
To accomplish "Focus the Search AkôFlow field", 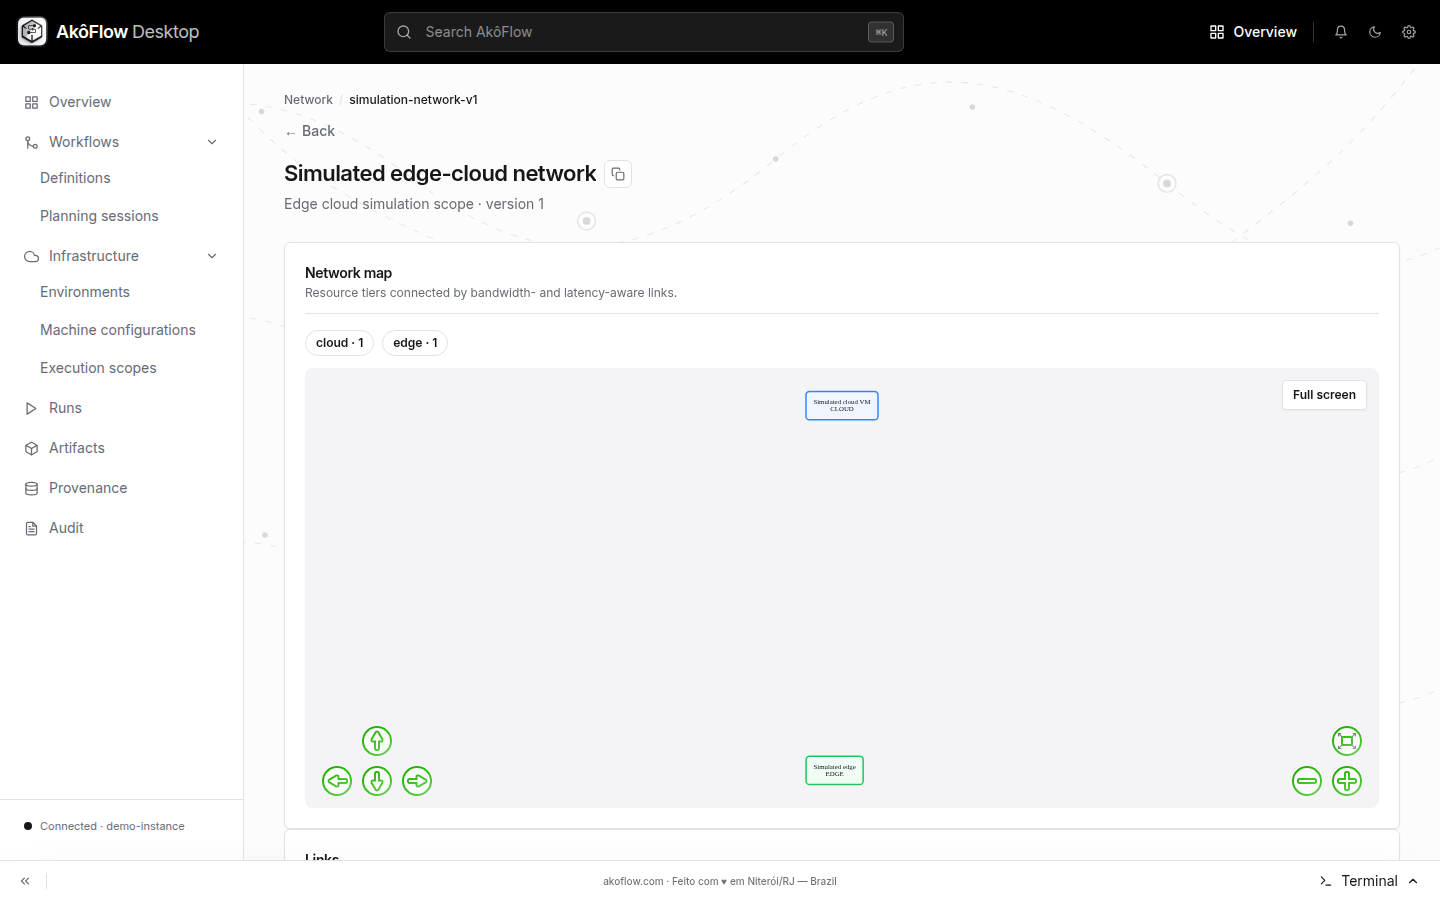I will (x=644, y=32).
